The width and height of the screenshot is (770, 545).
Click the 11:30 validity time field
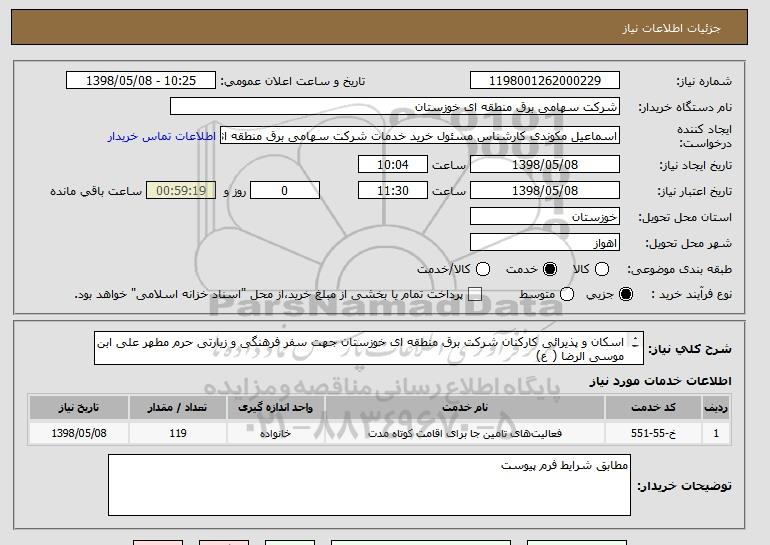tap(392, 190)
